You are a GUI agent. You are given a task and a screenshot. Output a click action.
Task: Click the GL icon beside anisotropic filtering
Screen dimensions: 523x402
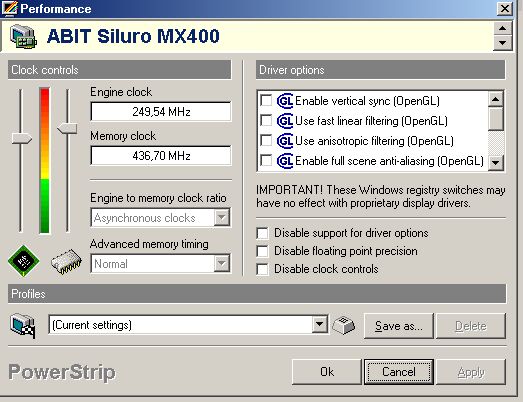pyautogui.click(x=285, y=141)
